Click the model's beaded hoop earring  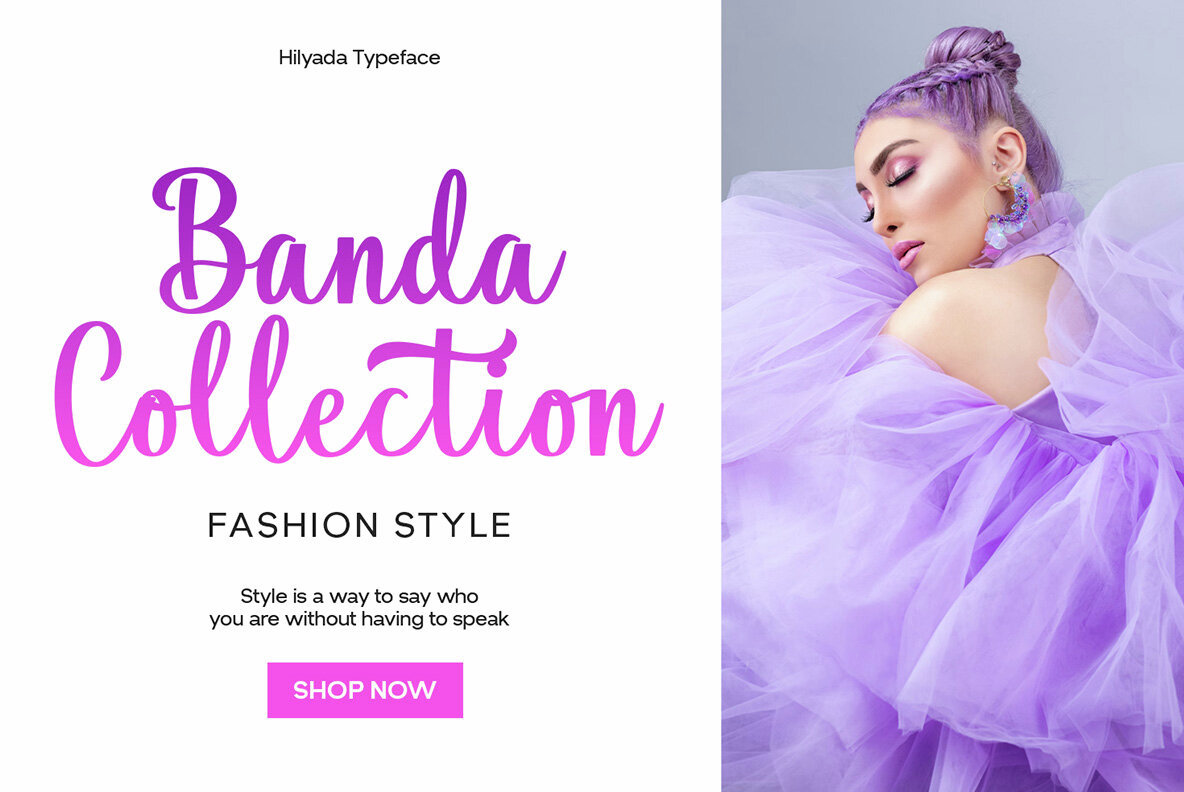pos(1008,213)
